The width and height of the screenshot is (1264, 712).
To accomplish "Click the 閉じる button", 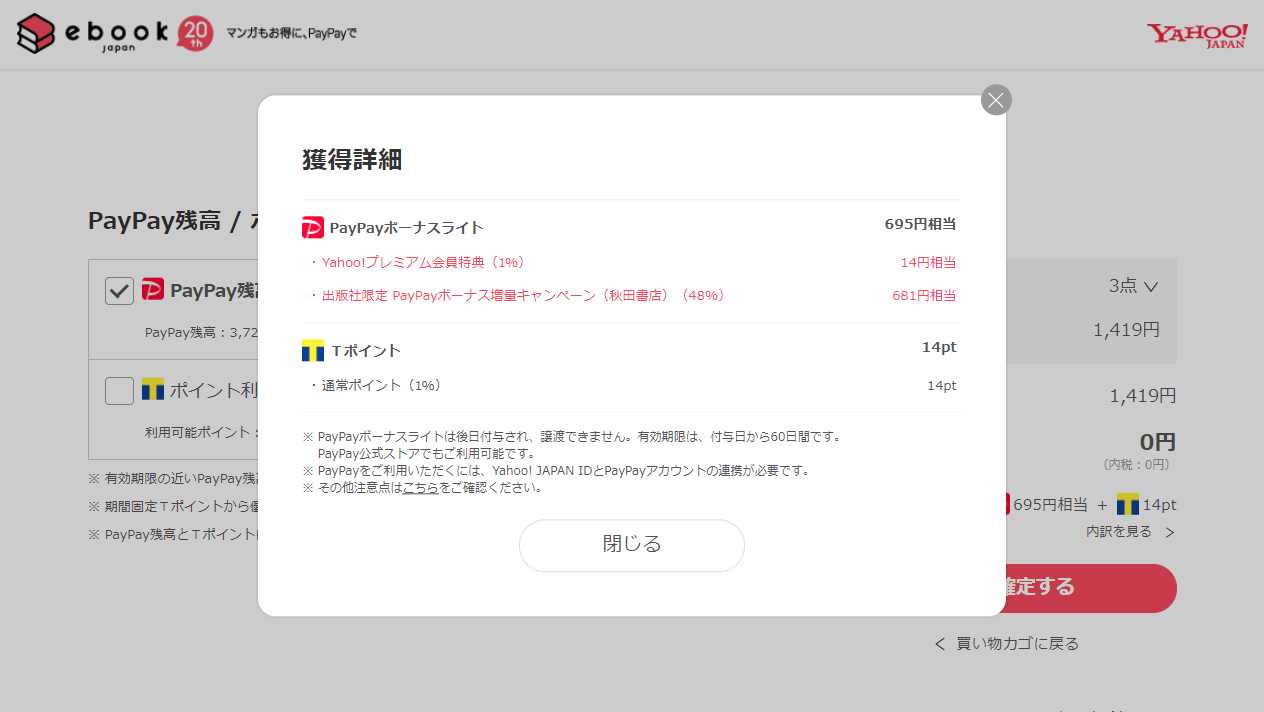I will pyautogui.click(x=632, y=545).
